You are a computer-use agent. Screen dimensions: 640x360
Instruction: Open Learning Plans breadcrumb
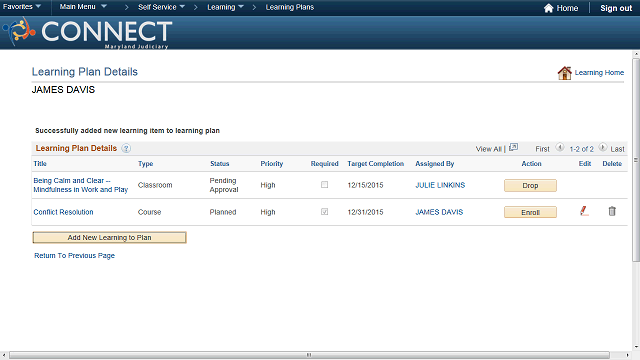pyautogui.click(x=290, y=7)
